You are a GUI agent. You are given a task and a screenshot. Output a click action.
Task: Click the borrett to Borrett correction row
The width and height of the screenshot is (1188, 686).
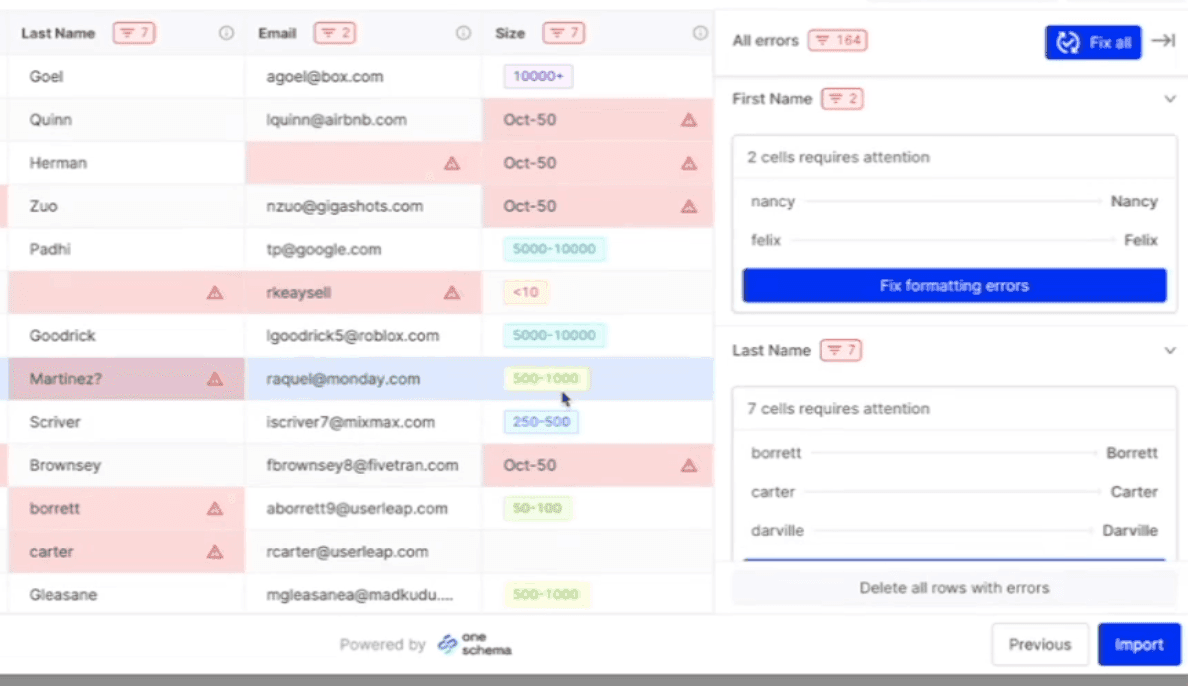(955, 453)
